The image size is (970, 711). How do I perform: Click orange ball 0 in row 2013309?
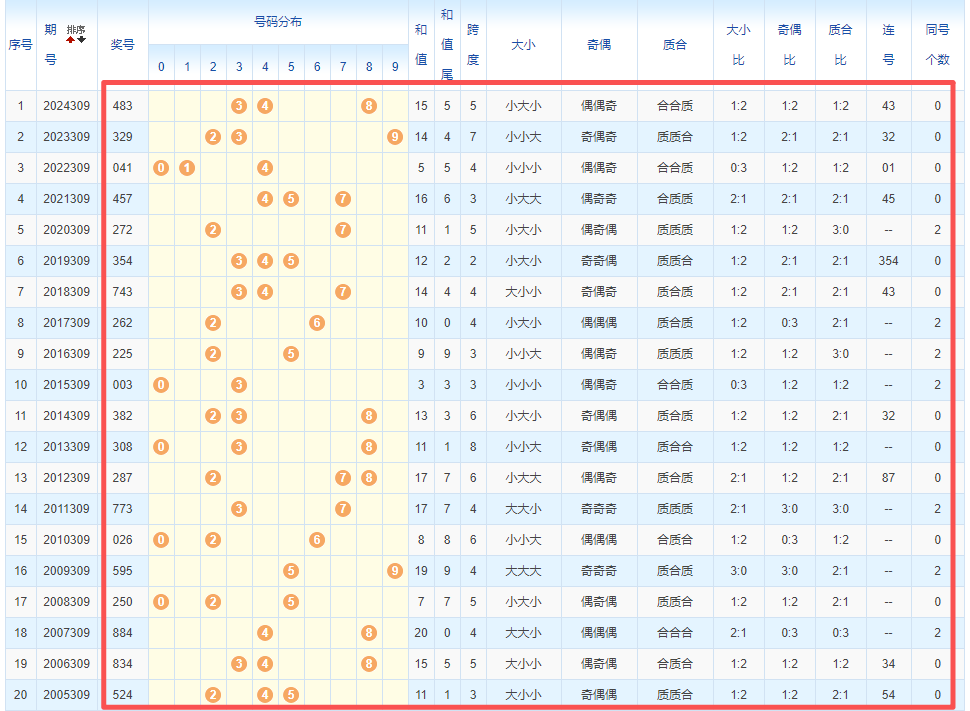pyautogui.click(x=161, y=447)
